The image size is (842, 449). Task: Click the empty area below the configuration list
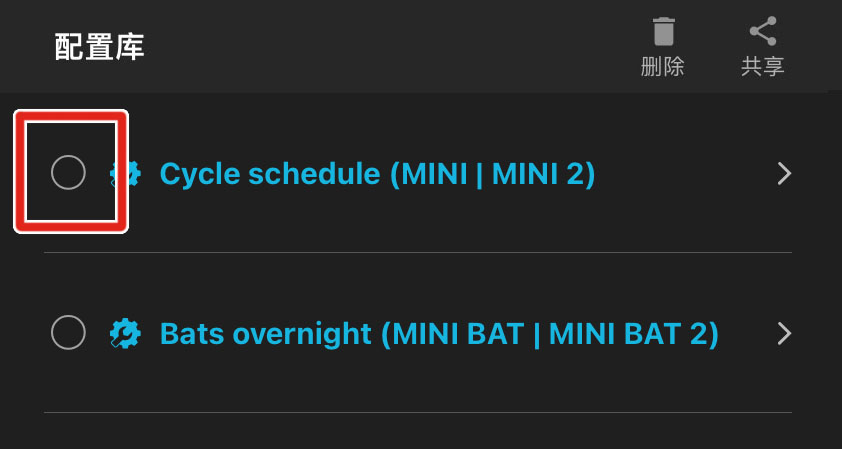[x=418, y=433]
